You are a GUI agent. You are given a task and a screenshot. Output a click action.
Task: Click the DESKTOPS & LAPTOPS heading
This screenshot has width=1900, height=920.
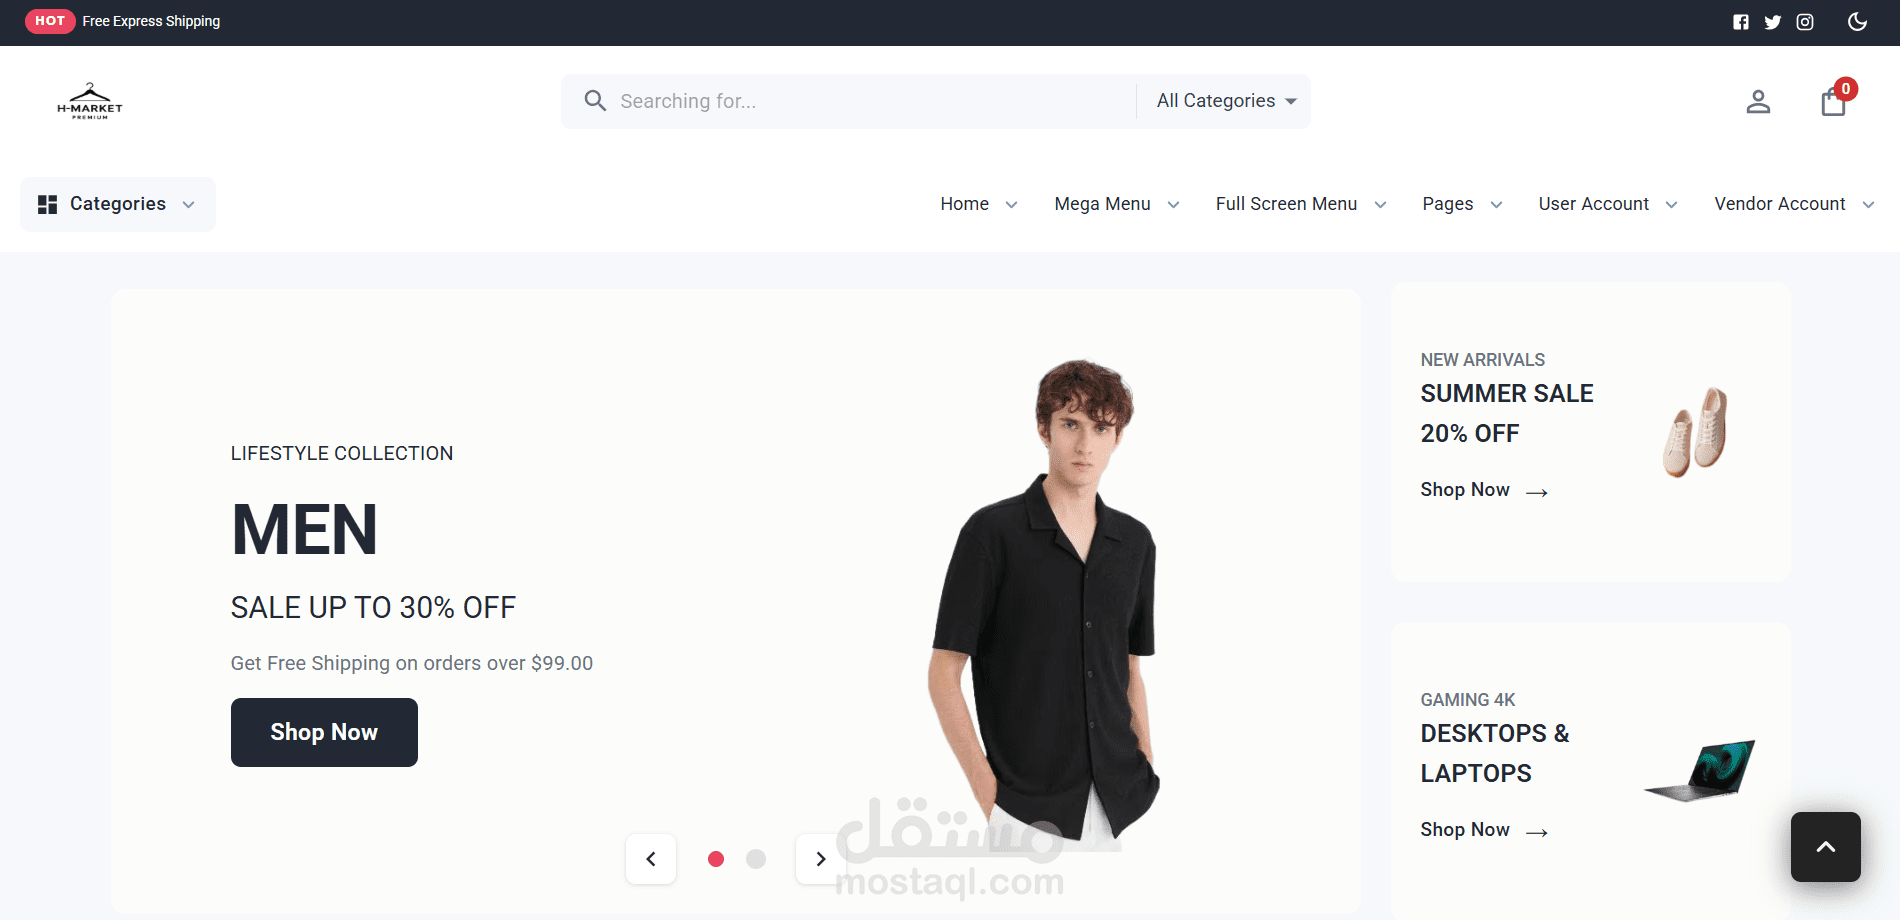1495,753
